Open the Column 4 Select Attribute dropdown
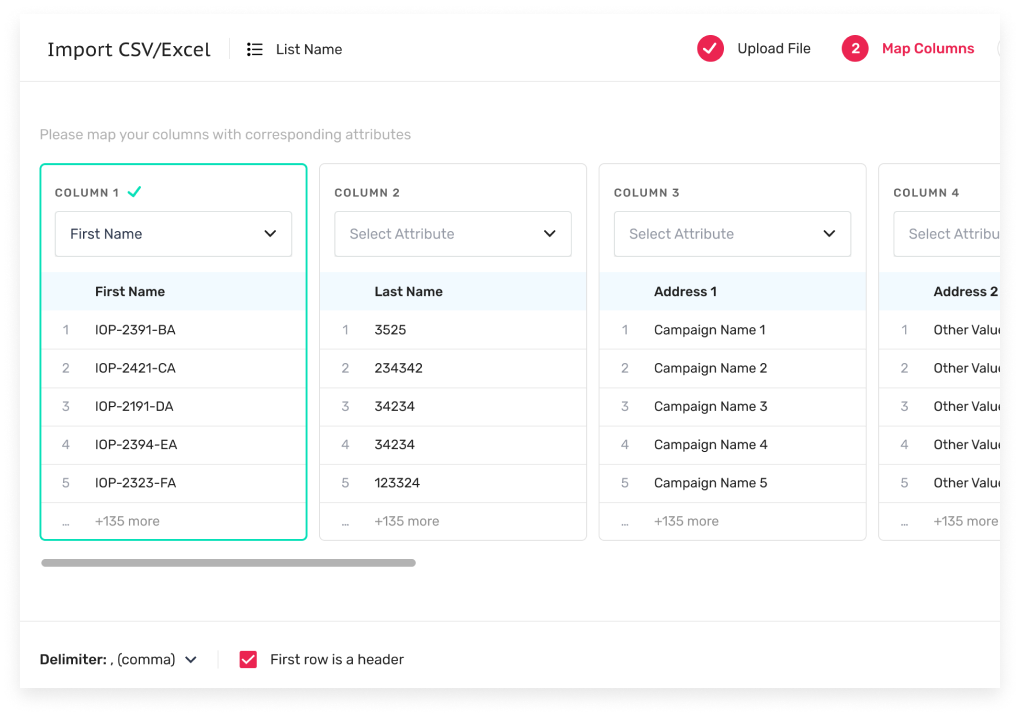1020x716 pixels. pos(946,233)
